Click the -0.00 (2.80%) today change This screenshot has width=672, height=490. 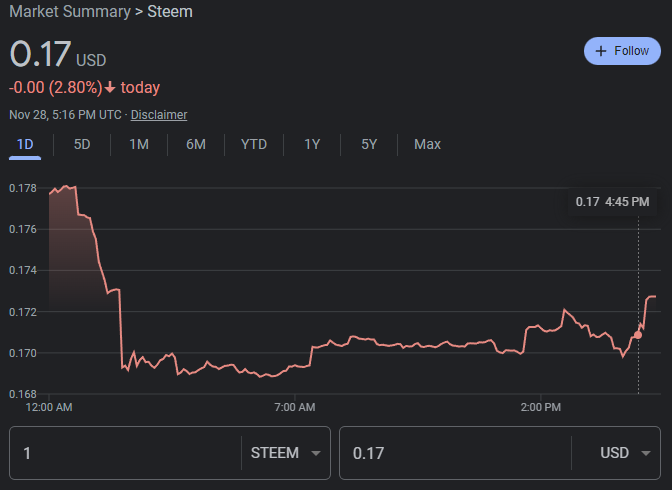click(84, 87)
